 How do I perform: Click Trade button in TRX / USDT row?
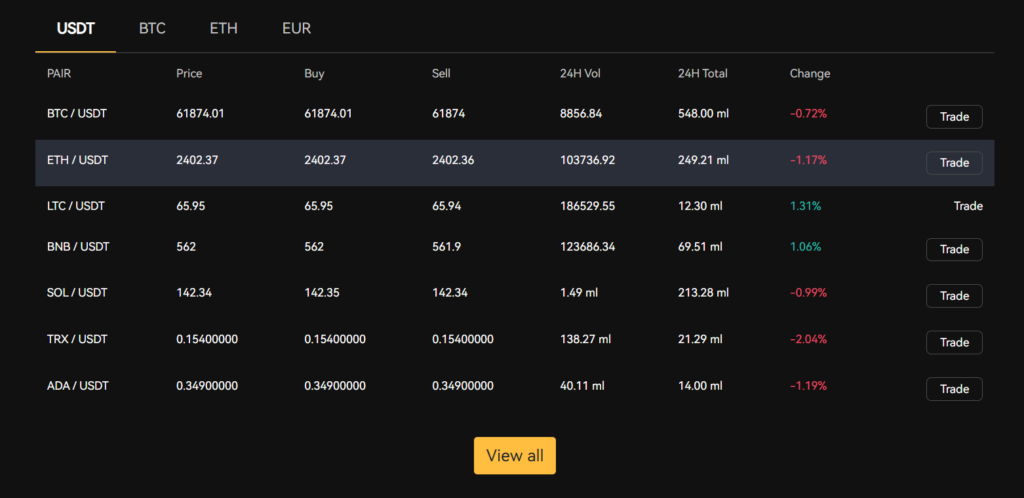click(954, 342)
